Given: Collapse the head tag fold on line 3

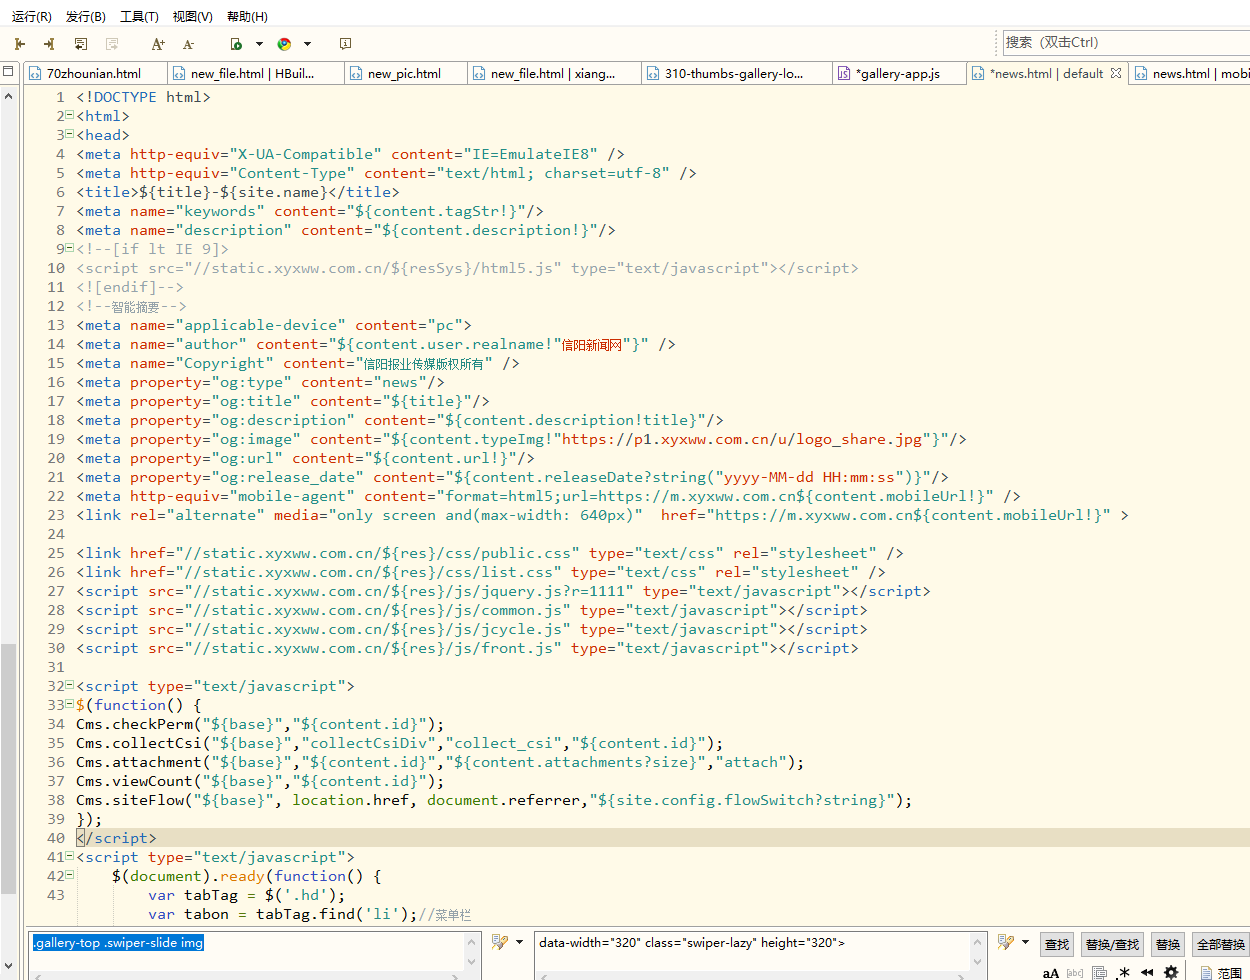Looking at the screenshot, I should coord(70,135).
